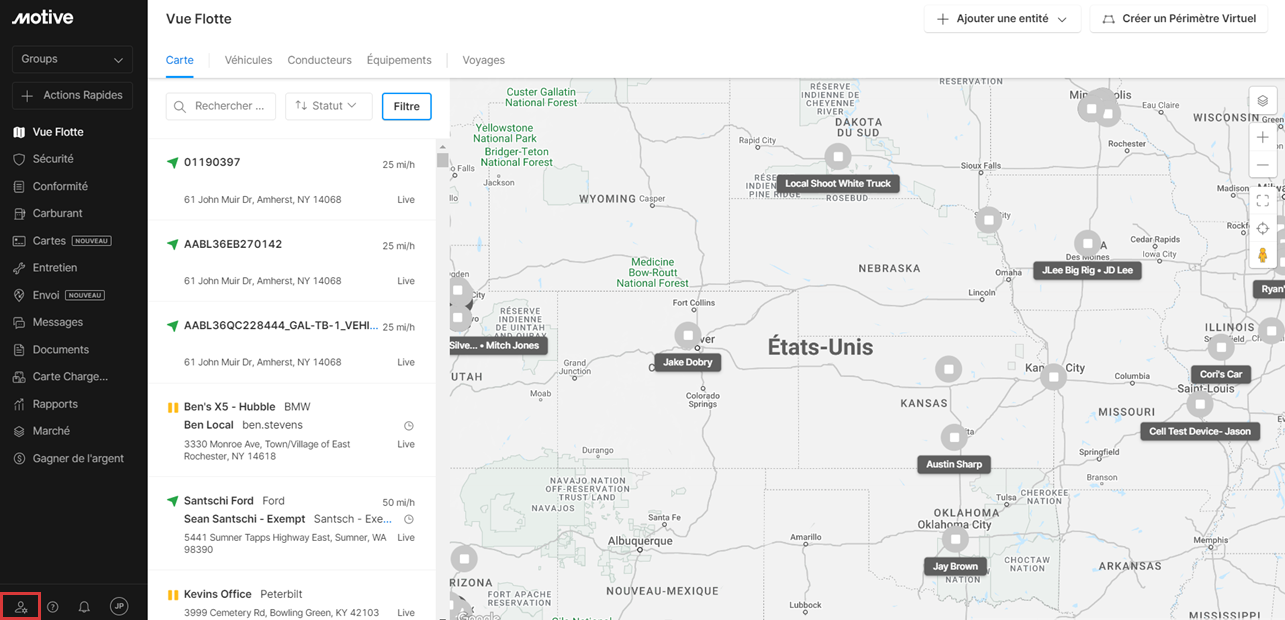
Task: Select the map marker above Local Shoot White Truck
Action: click(837, 157)
